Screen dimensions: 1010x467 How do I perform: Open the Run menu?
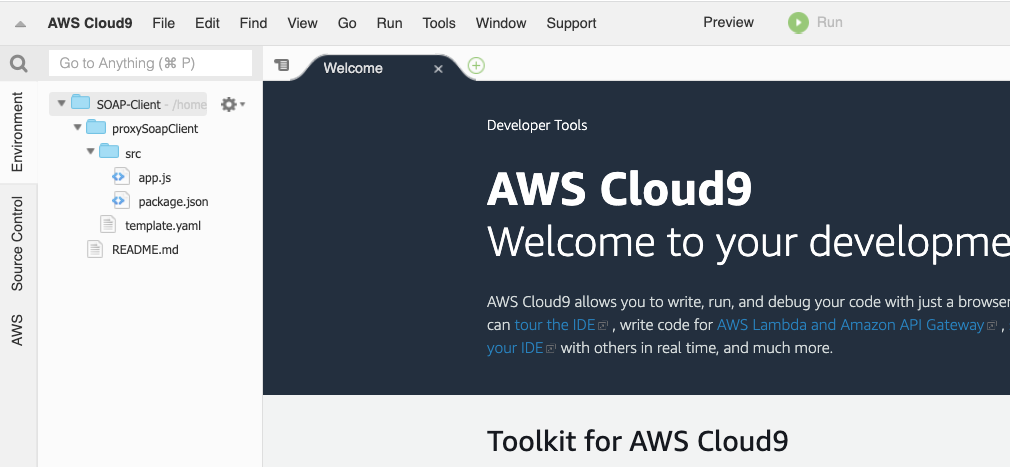coord(390,23)
